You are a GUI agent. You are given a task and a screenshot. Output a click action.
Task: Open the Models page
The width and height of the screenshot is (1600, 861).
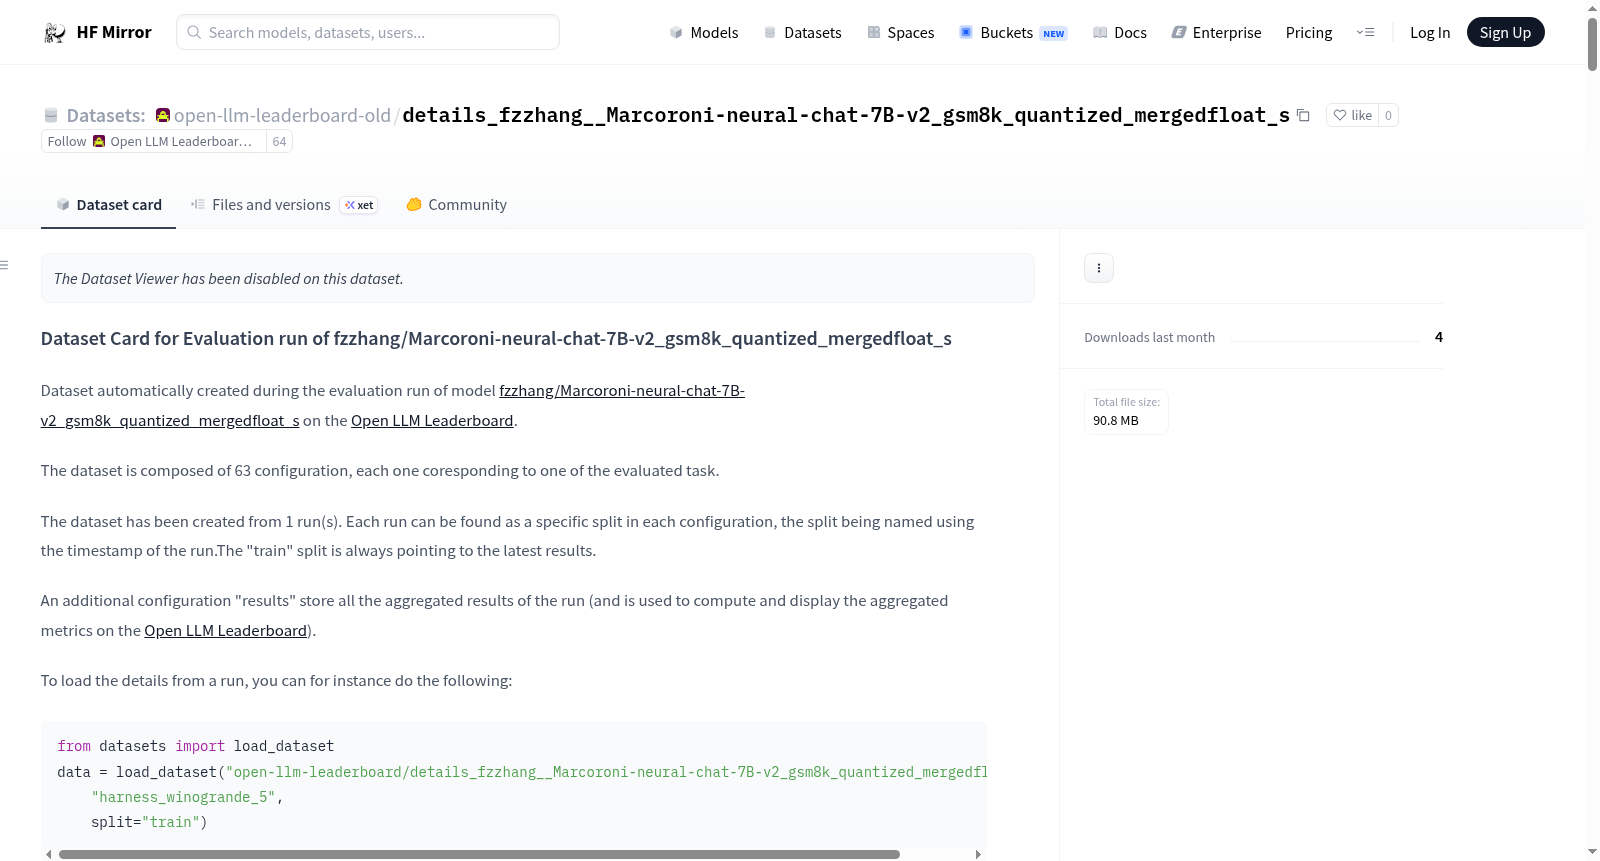[x=704, y=33]
